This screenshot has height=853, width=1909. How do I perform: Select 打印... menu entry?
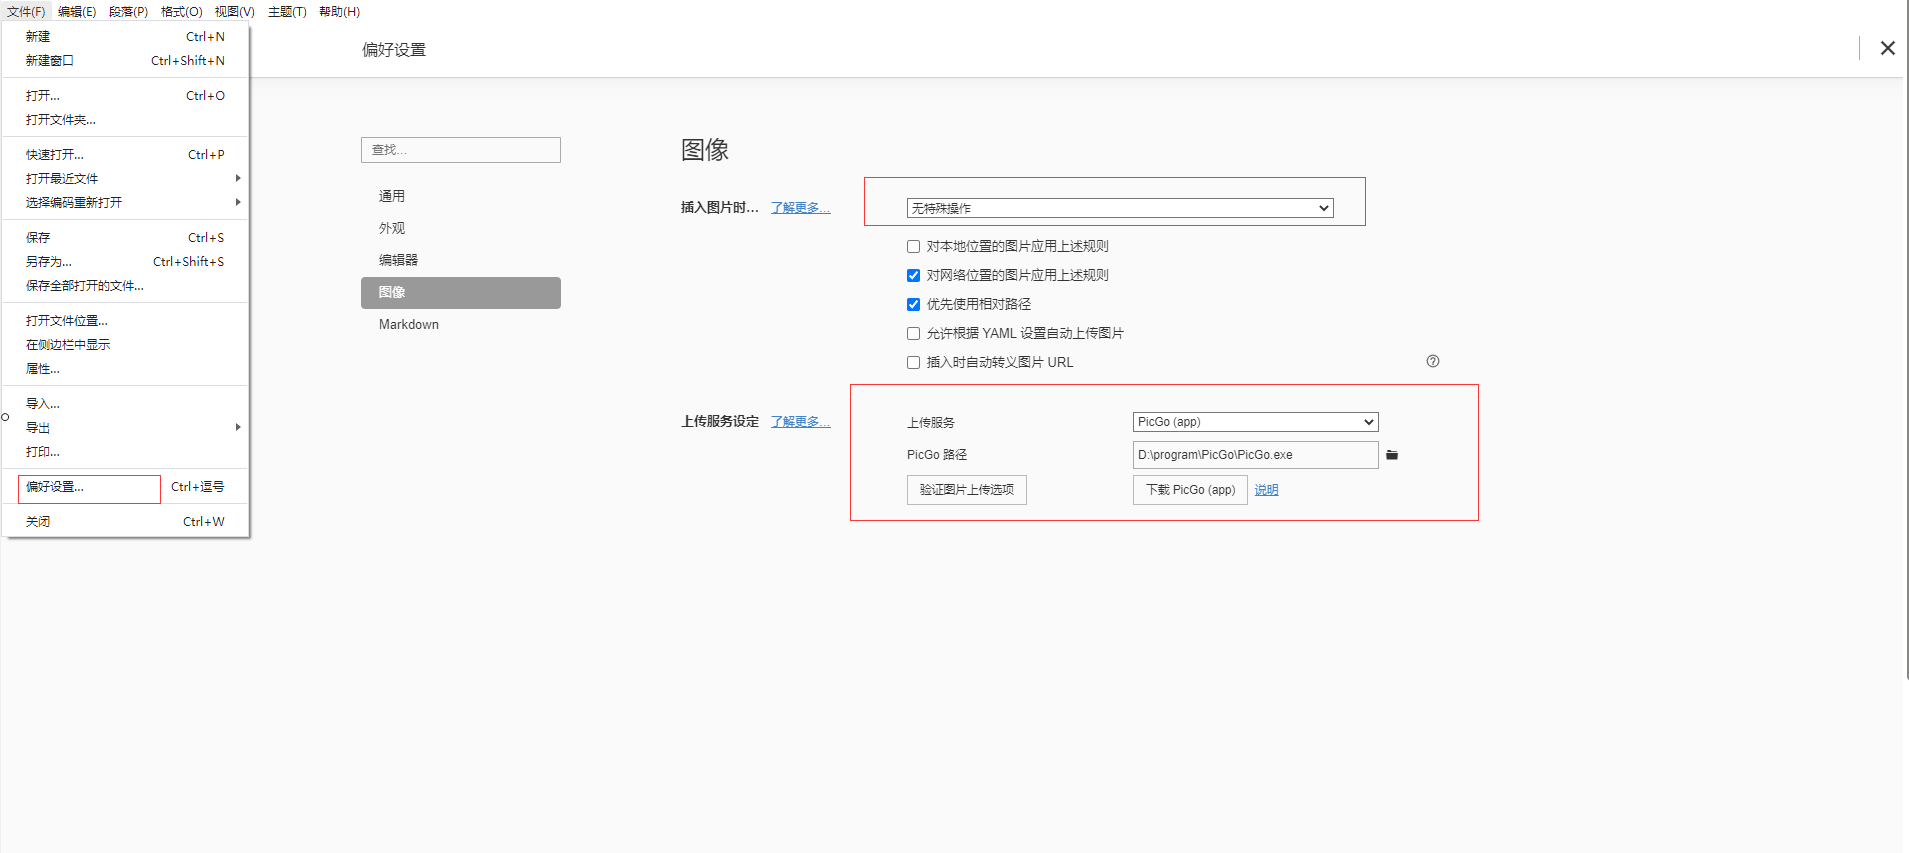click(x=126, y=451)
